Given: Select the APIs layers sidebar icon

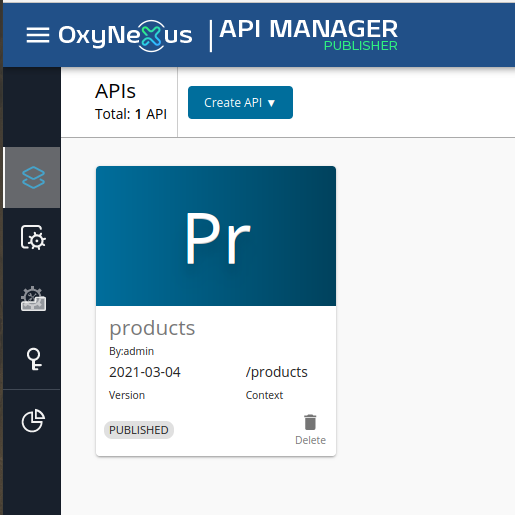Looking at the screenshot, I should click(x=33, y=178).
